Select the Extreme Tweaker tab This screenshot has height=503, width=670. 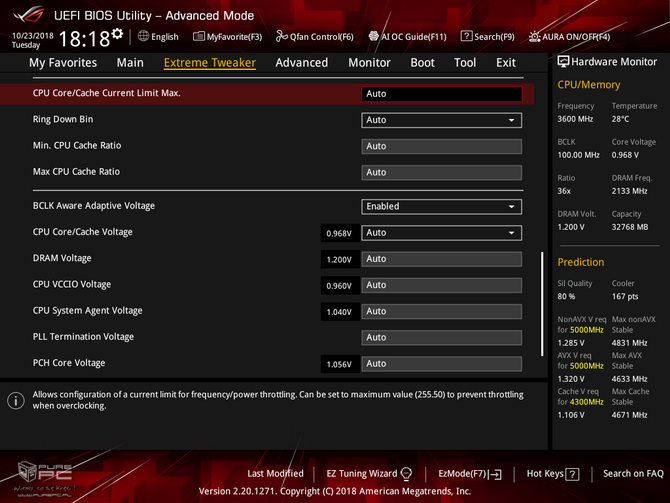pyautogui.click(x=210, y=63)
